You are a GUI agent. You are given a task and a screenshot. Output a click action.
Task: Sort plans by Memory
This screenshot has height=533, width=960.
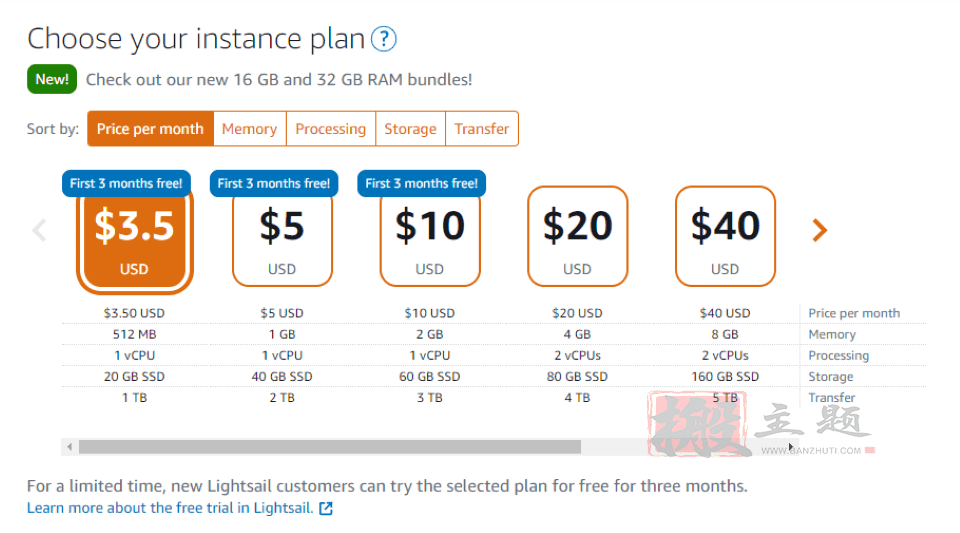point(249,129)
